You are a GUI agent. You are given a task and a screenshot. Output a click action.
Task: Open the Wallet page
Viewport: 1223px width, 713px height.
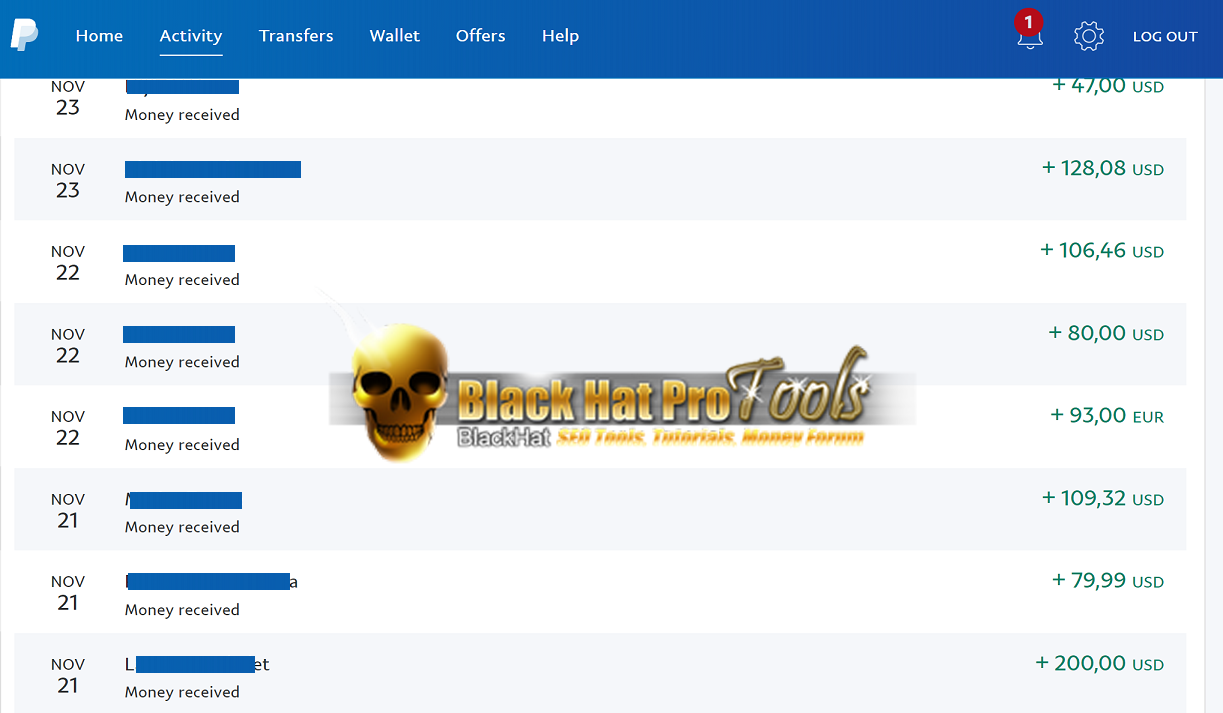395,35
